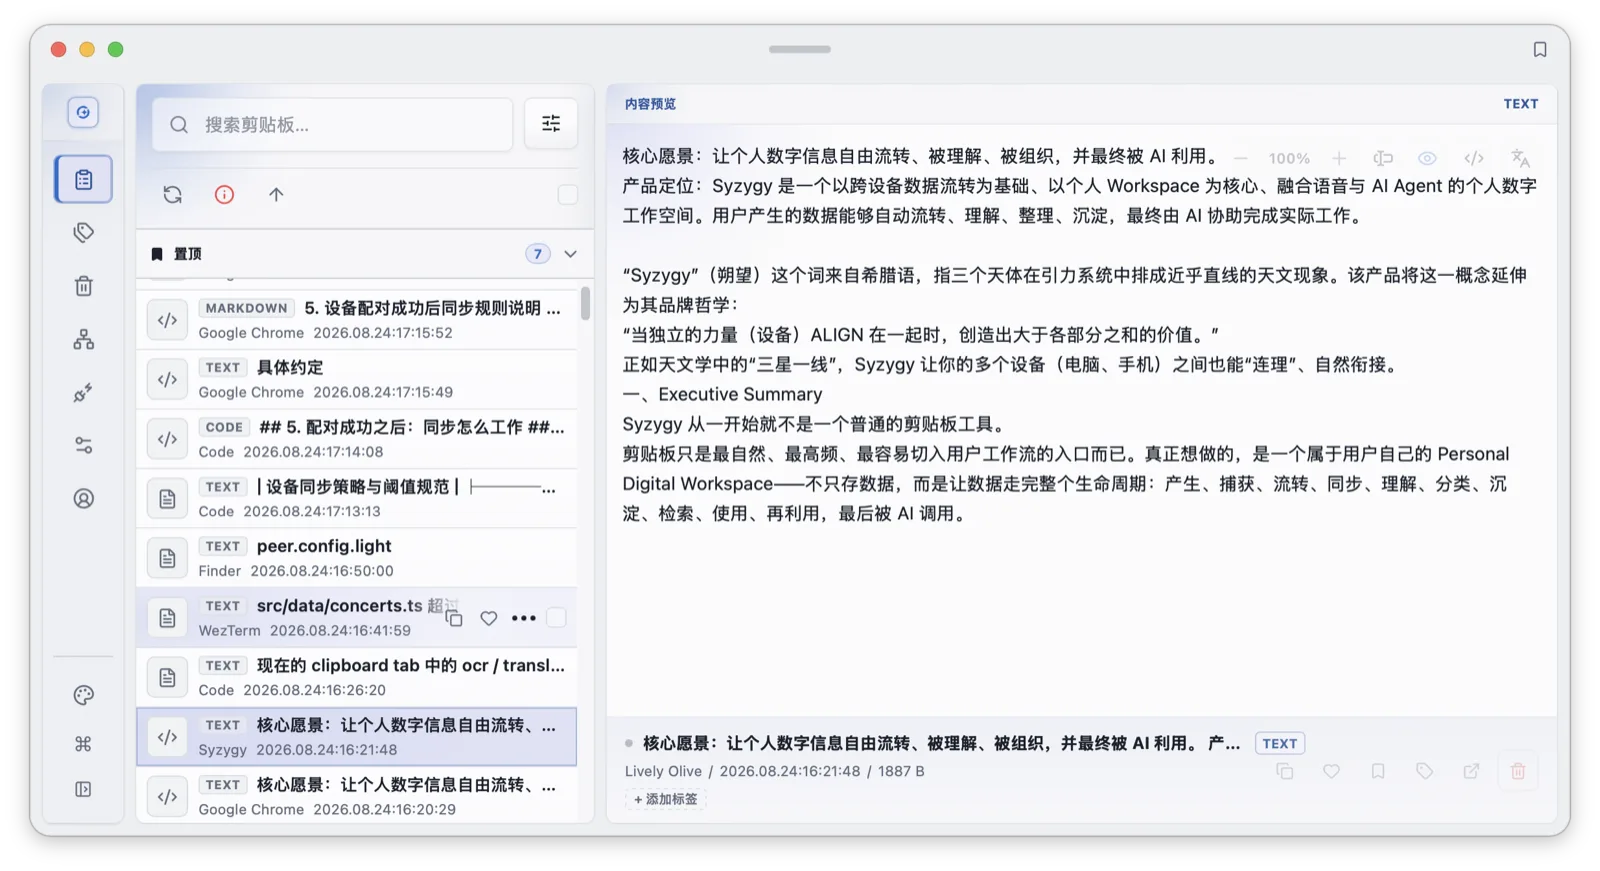Tick the checkbox on src/data/concerts.ts row

click(557, 618)
